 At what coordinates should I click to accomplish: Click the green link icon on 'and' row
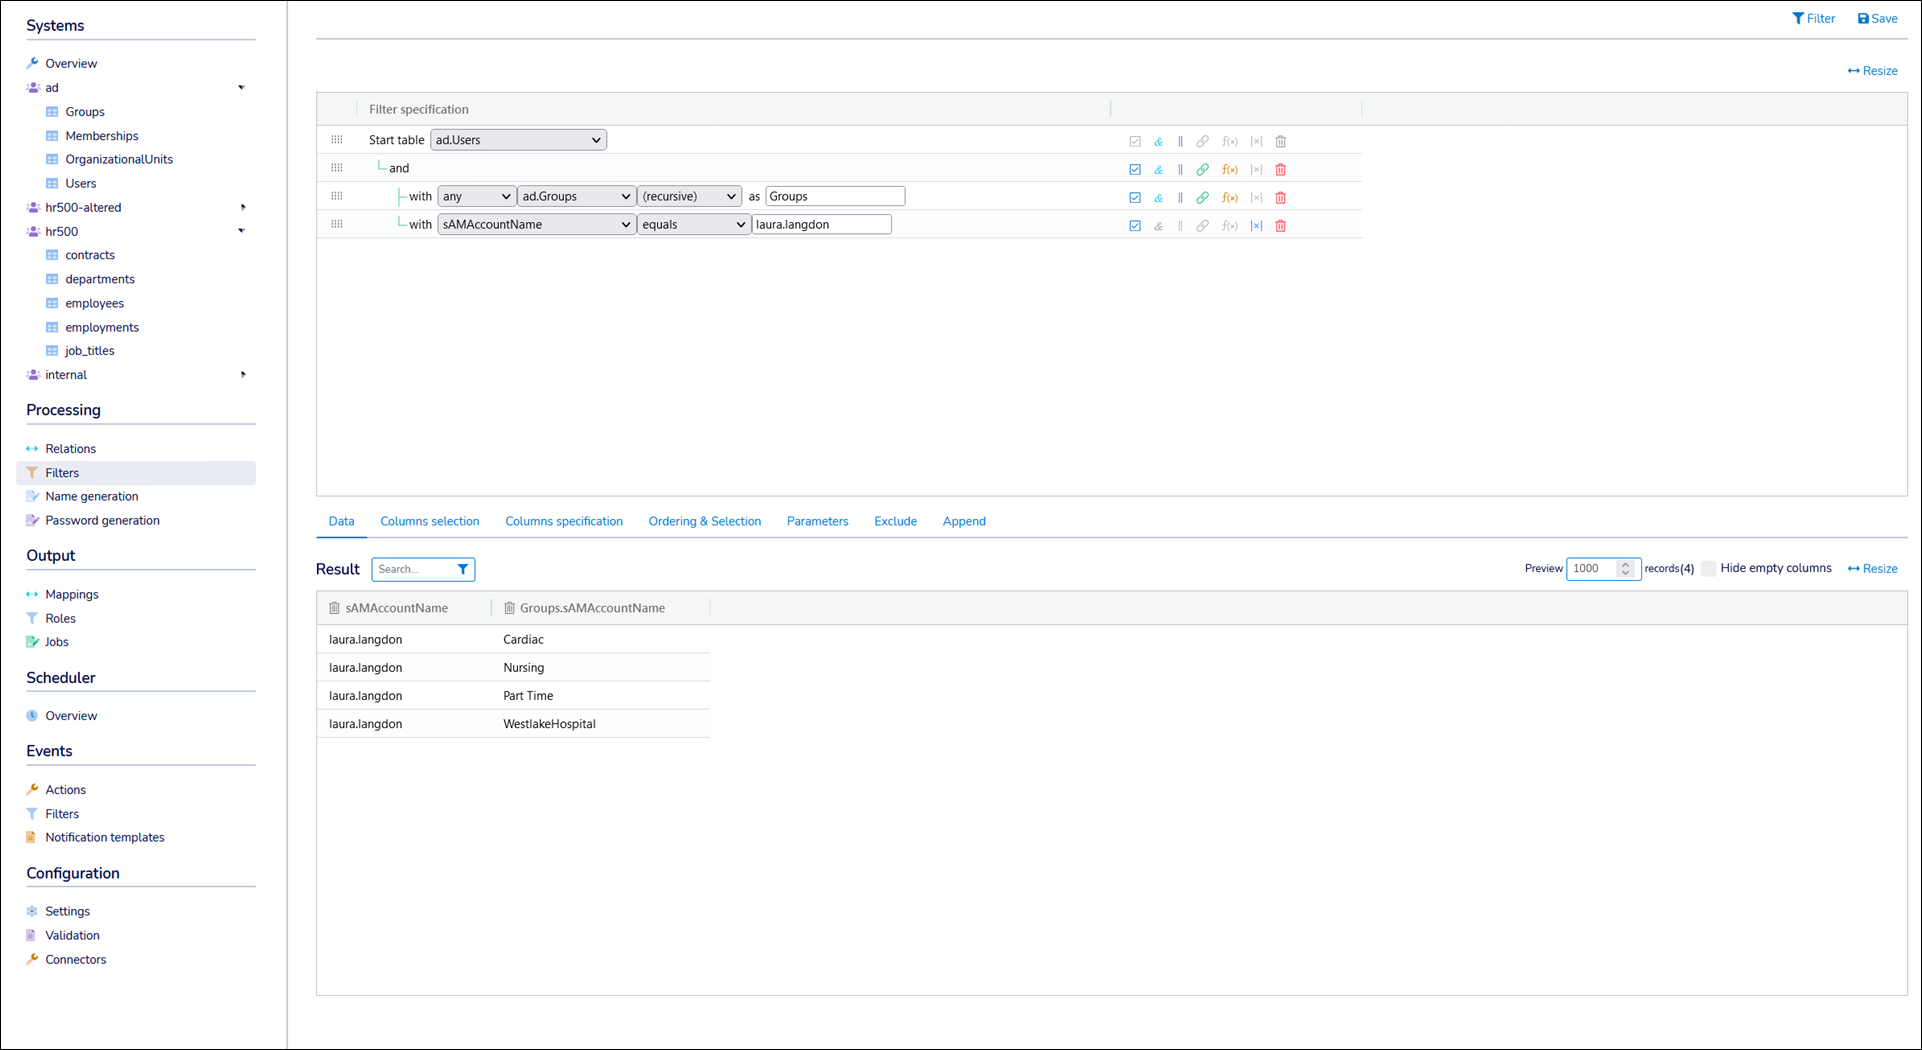coord(1202,170)
